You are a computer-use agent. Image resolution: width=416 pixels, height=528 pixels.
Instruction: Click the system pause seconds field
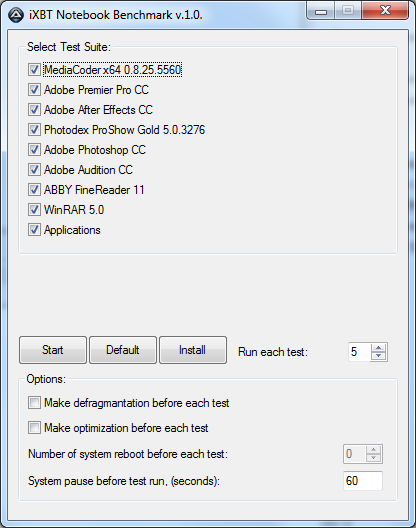(363, 481)
